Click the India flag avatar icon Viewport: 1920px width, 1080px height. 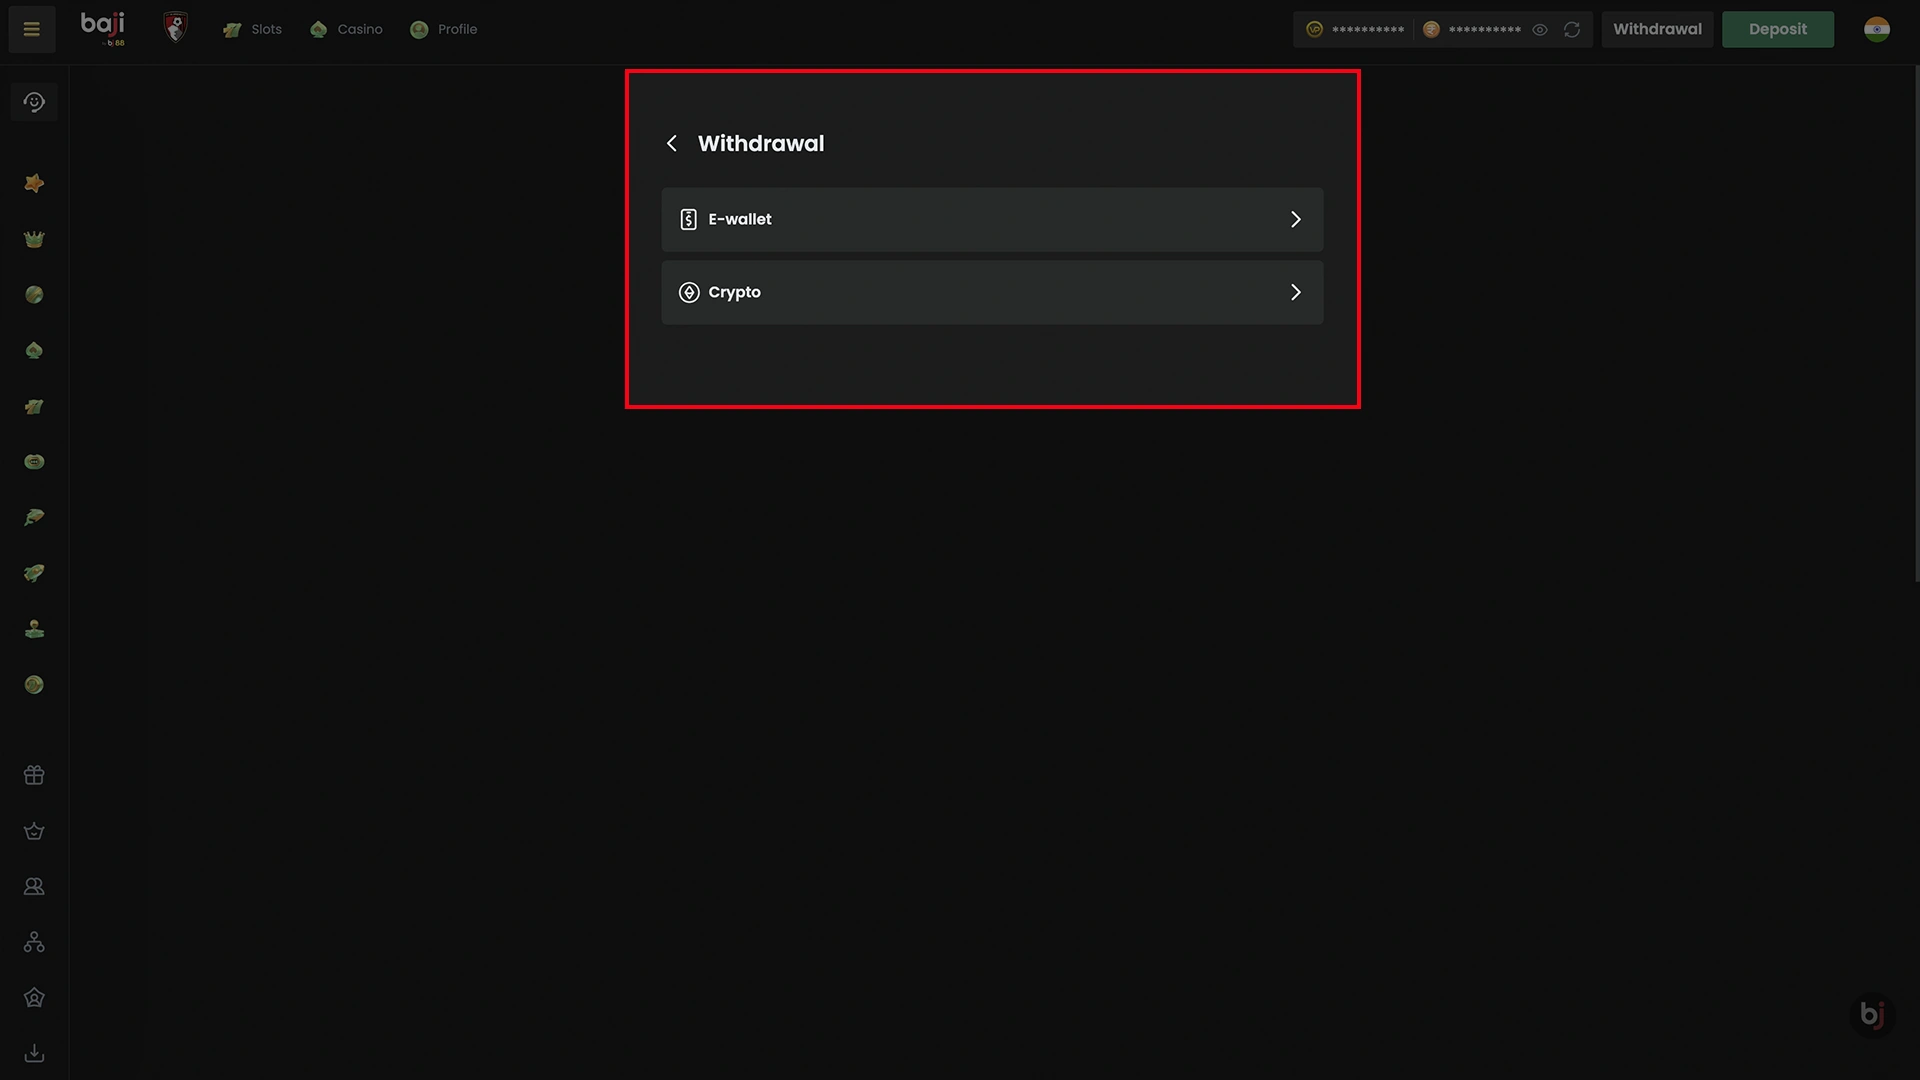coord(1877,29)
